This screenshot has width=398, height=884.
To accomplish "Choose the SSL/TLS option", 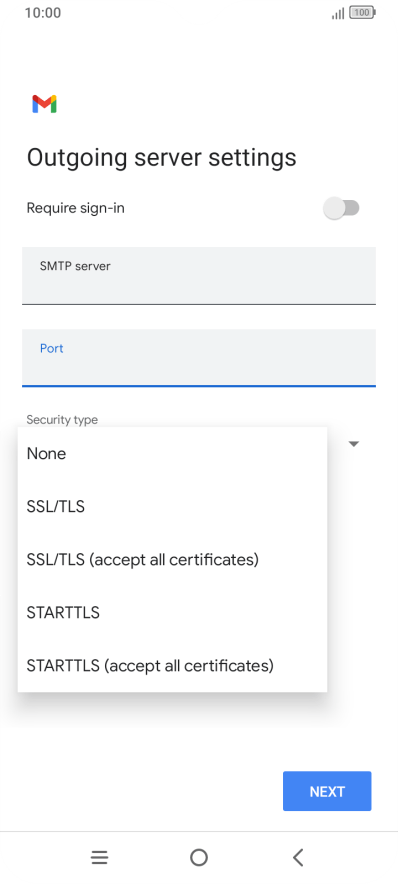I will point(173,506).
